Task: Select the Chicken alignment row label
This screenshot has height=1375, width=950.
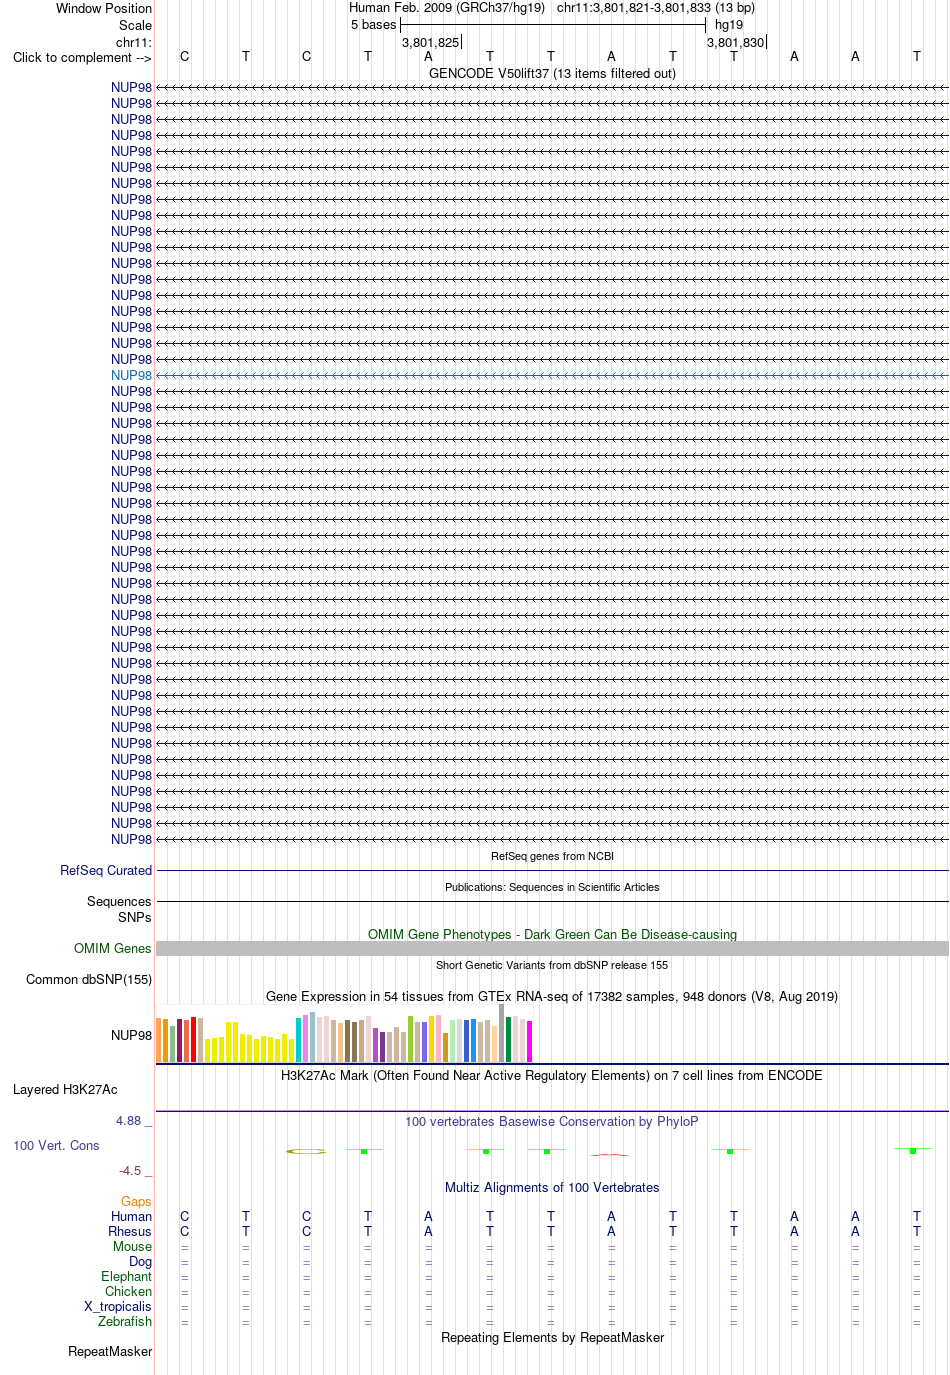Action: tap(129, 1292)
